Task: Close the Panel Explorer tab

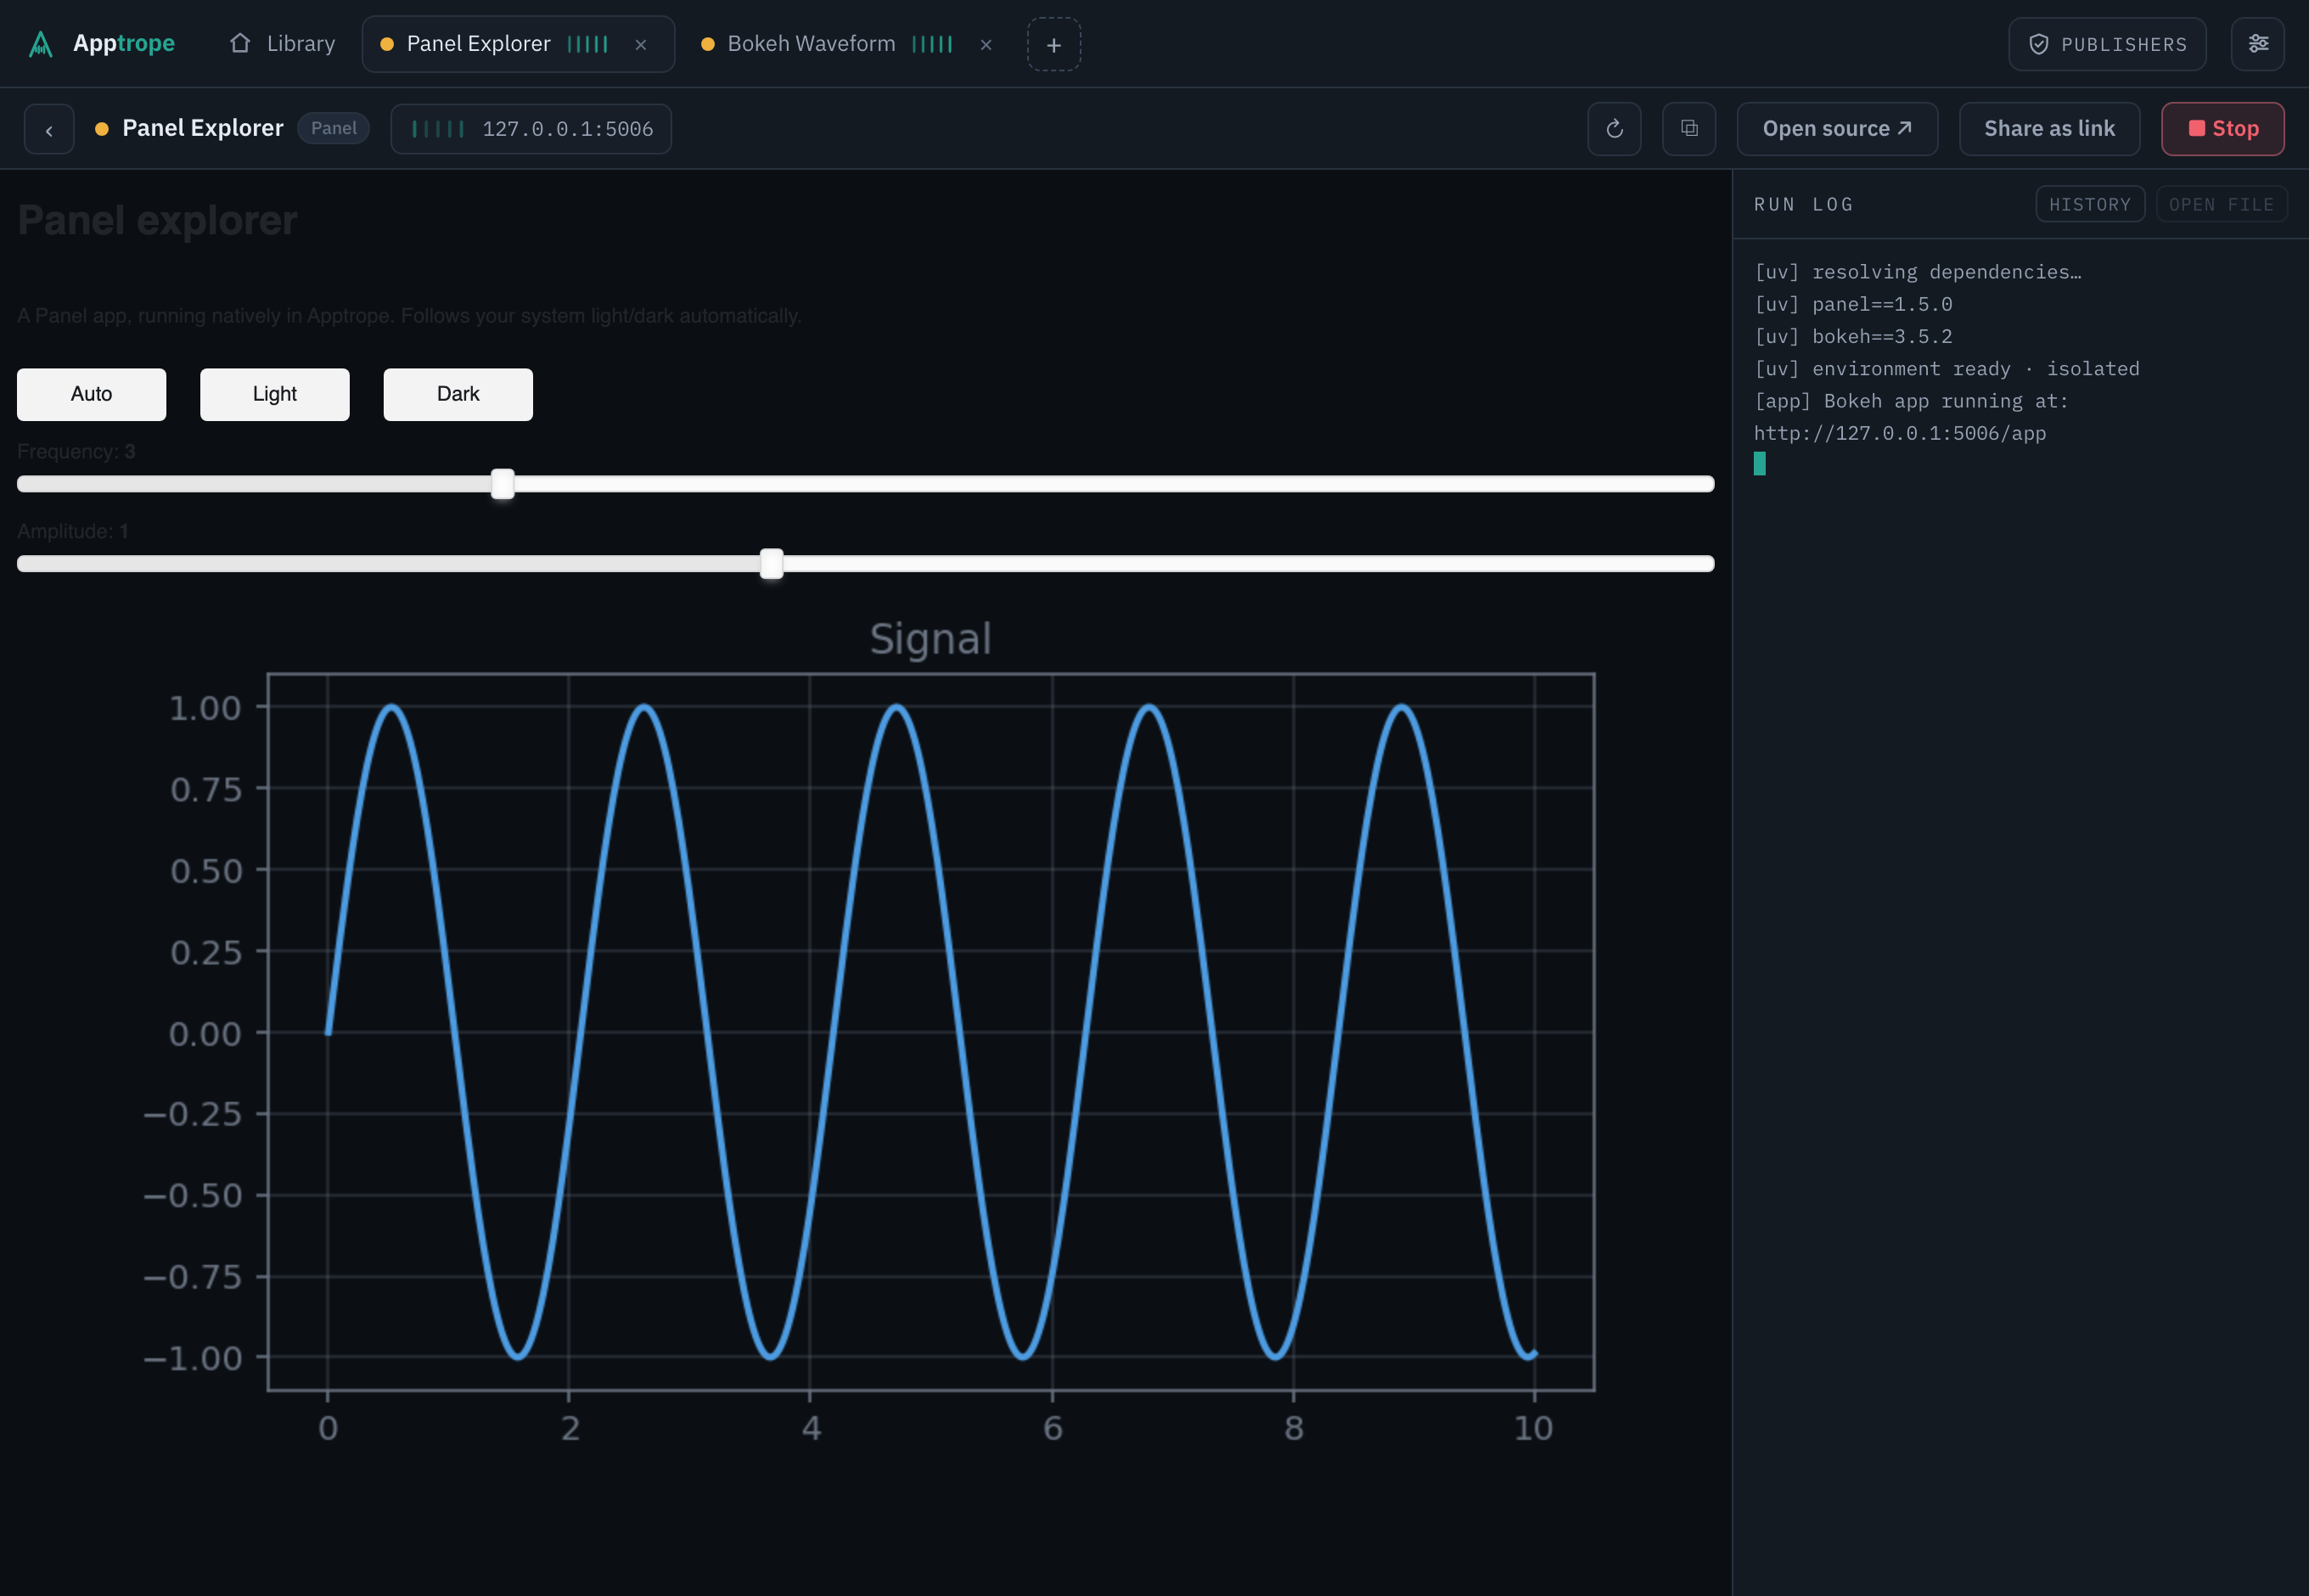Action: [641, 45]
